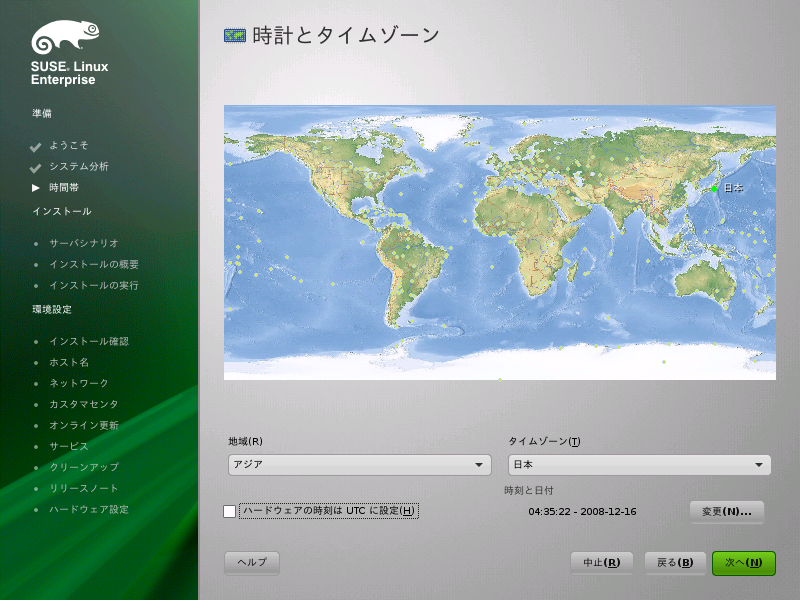Click the ようこそ step in the sidebar
The width and height of the screenshot is (800, 600).
coord(69,145)
